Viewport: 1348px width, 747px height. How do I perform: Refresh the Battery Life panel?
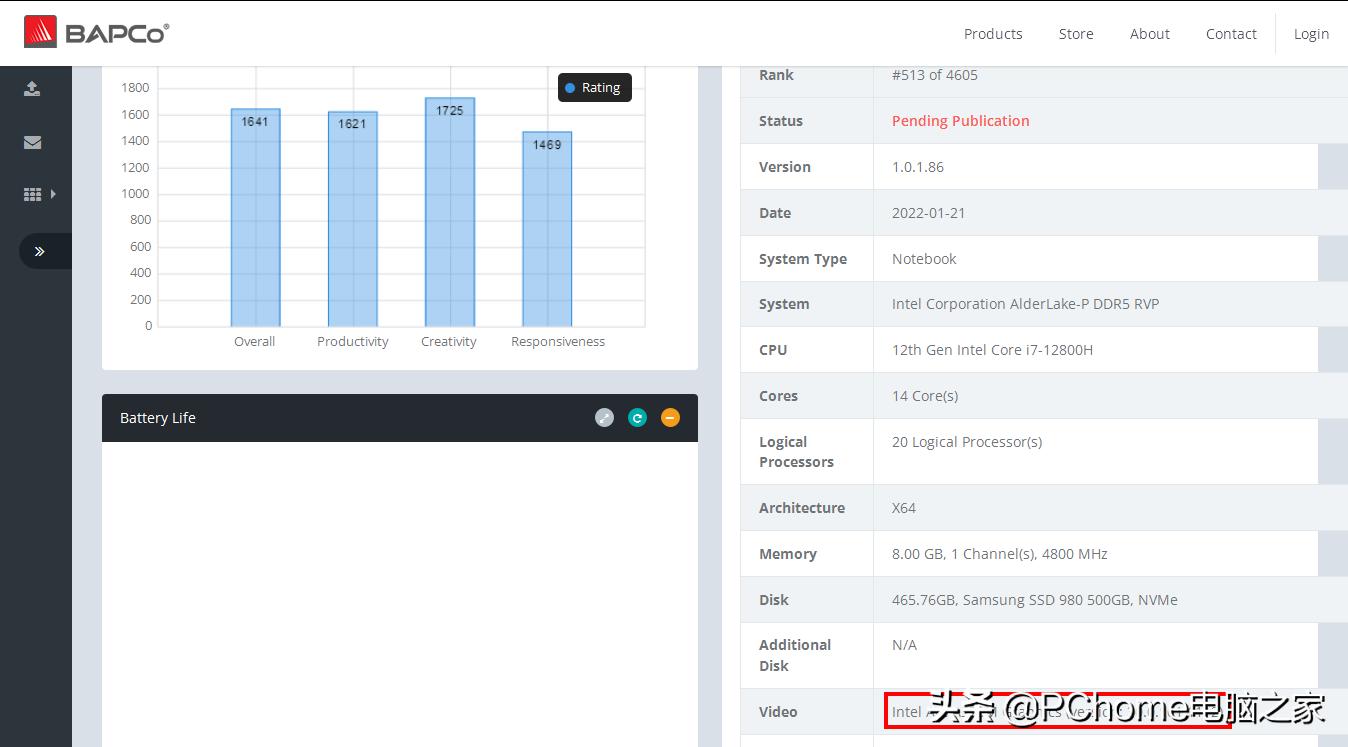coord(637,417)
